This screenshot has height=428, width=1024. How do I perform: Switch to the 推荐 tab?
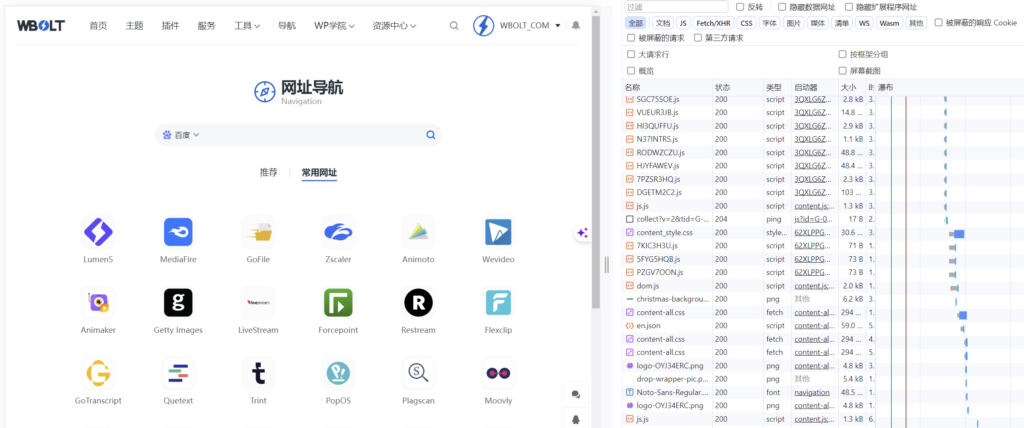point(268,172)
